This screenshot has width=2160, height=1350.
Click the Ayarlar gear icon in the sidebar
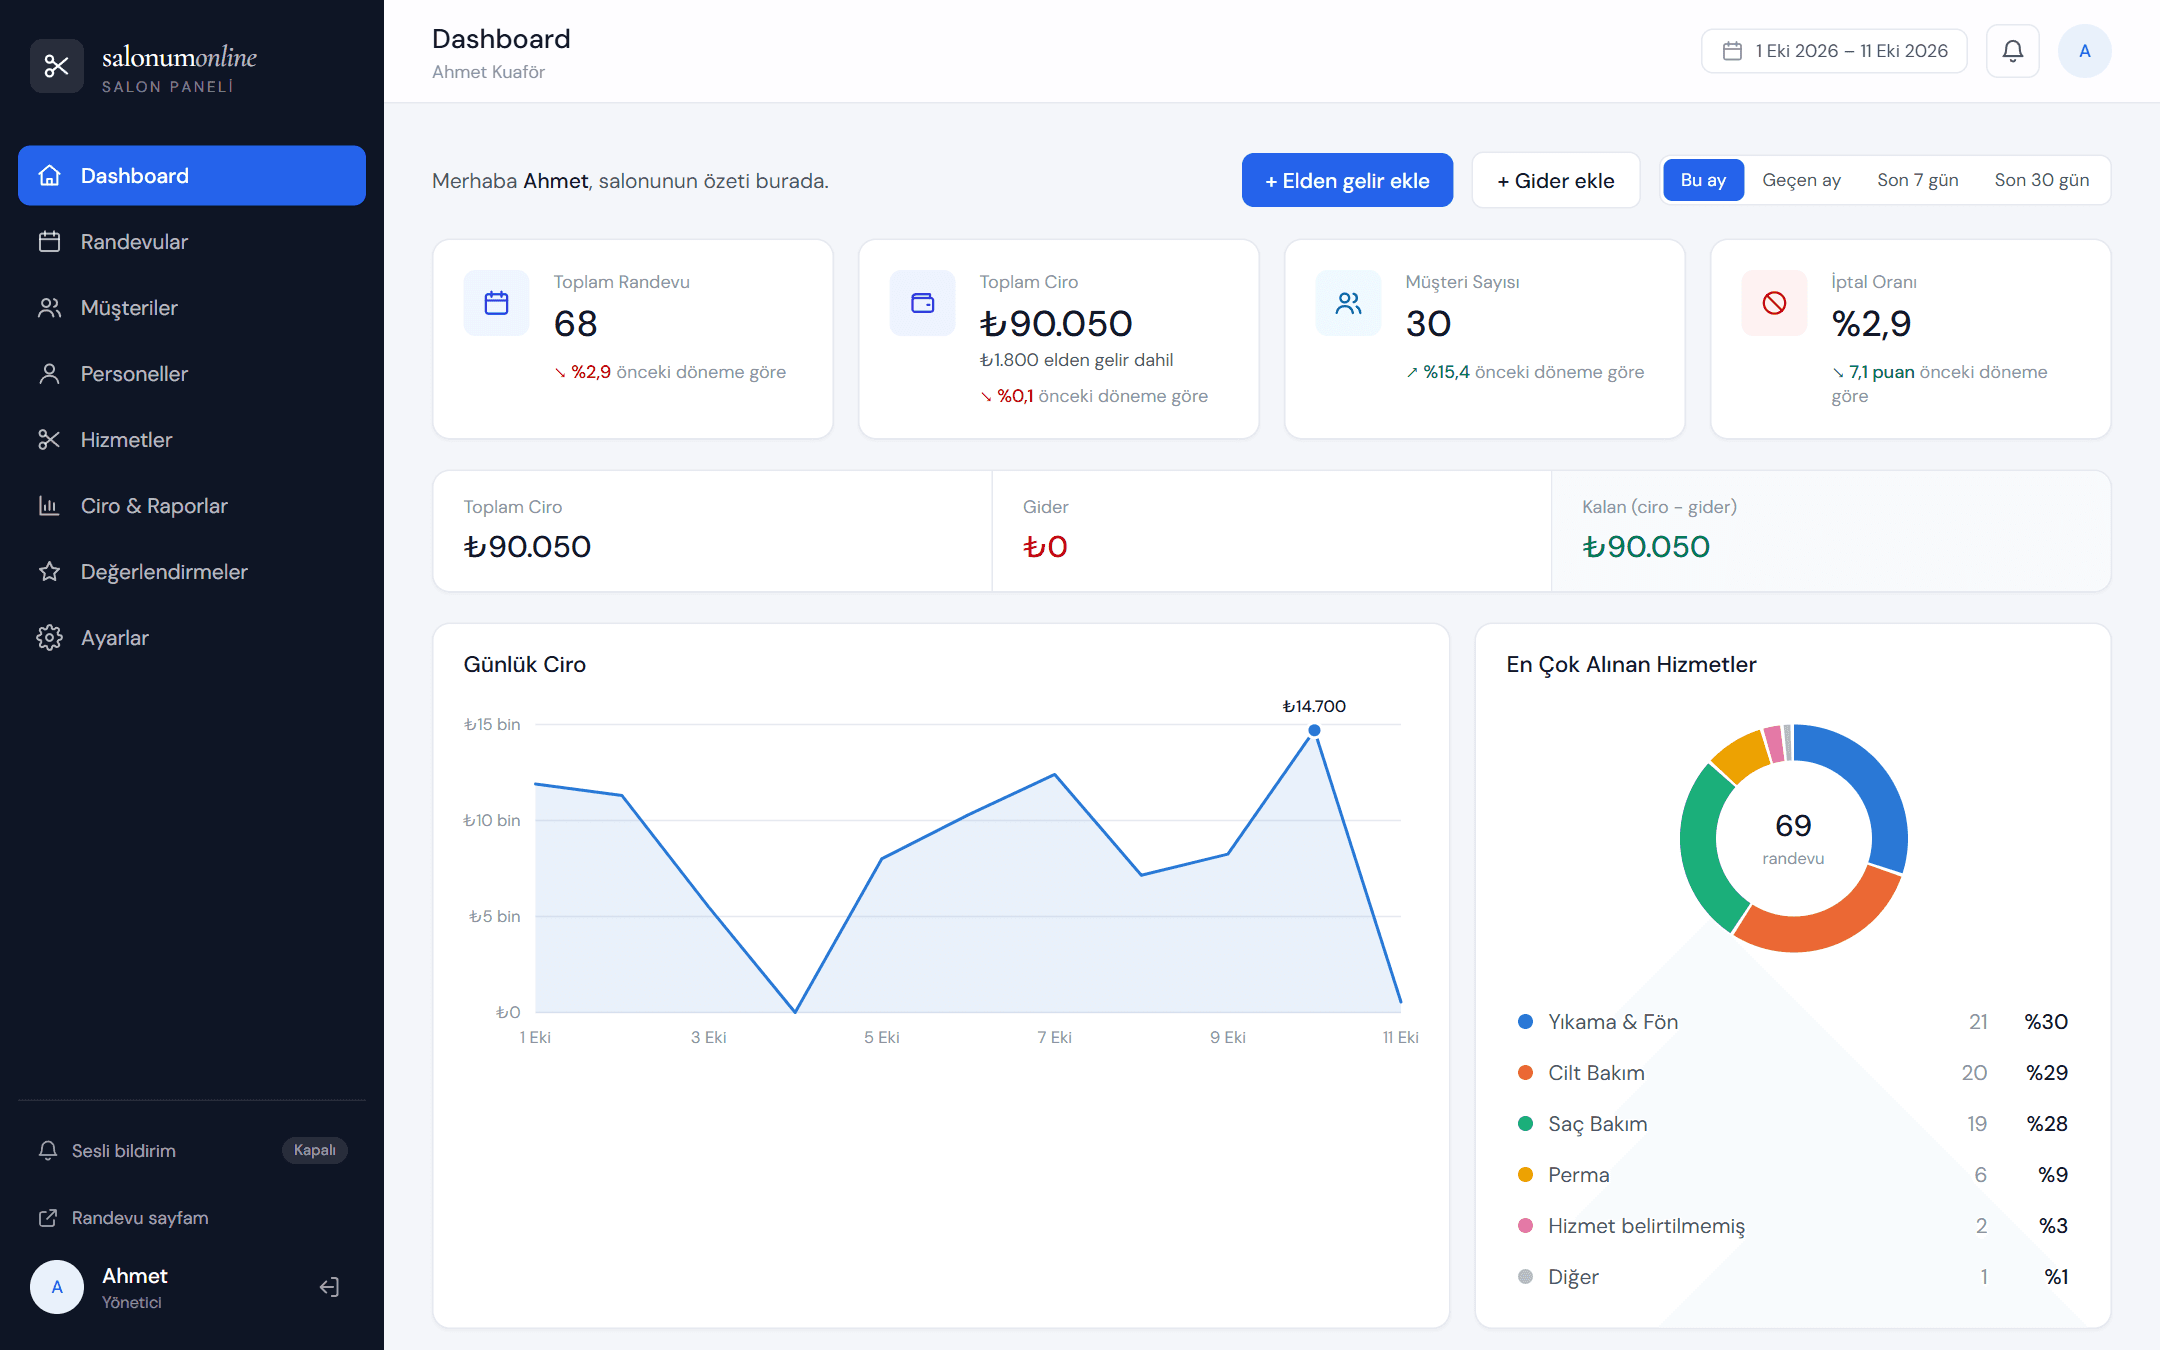tap(49, 638)
